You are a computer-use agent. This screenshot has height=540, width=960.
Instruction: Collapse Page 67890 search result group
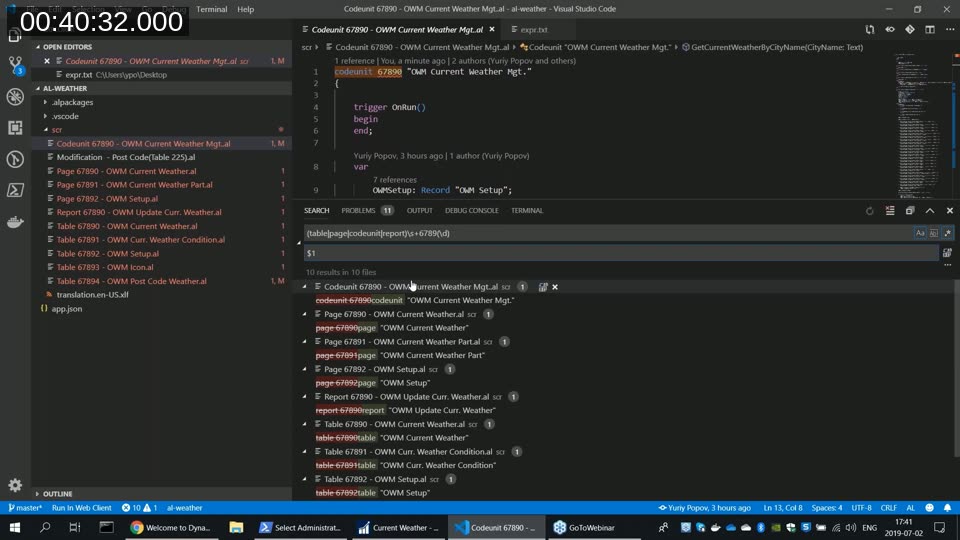[304, 314]
